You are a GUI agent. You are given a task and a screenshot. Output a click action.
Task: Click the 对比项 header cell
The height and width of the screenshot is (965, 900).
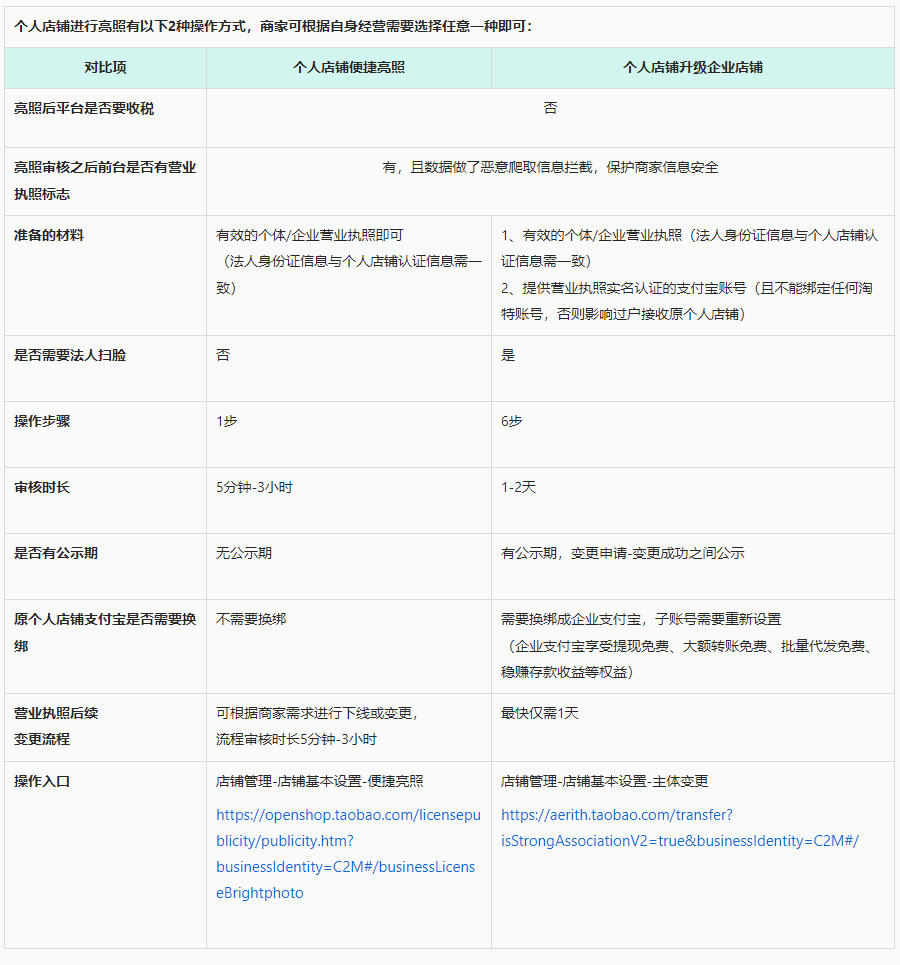click(104, 66)
